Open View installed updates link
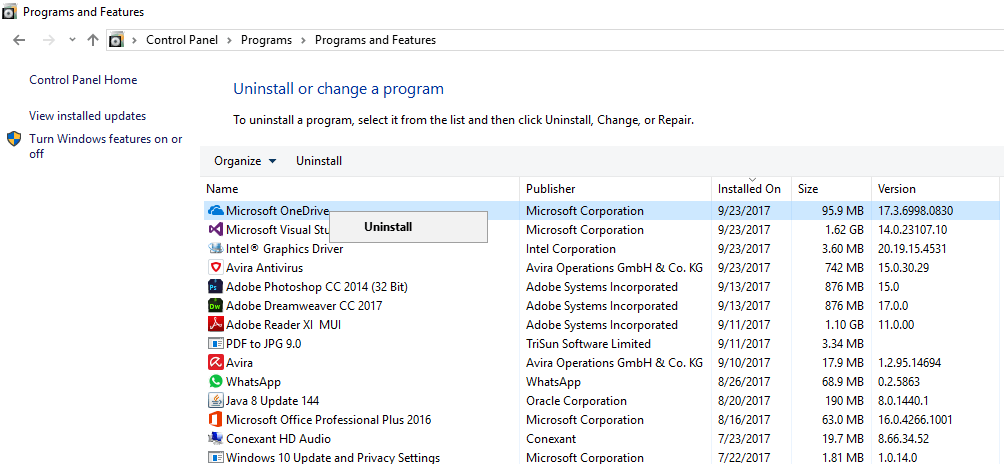The width and height of the screenshot is (1004, 464). pos(88,116)
